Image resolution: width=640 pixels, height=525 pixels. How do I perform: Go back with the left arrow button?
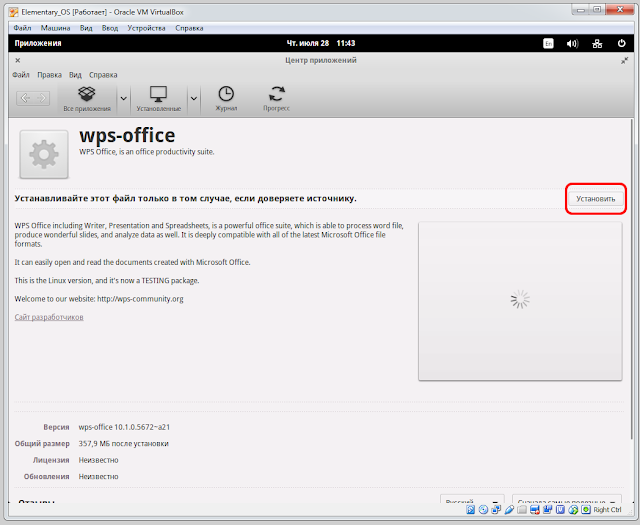(x=25, y=98)
